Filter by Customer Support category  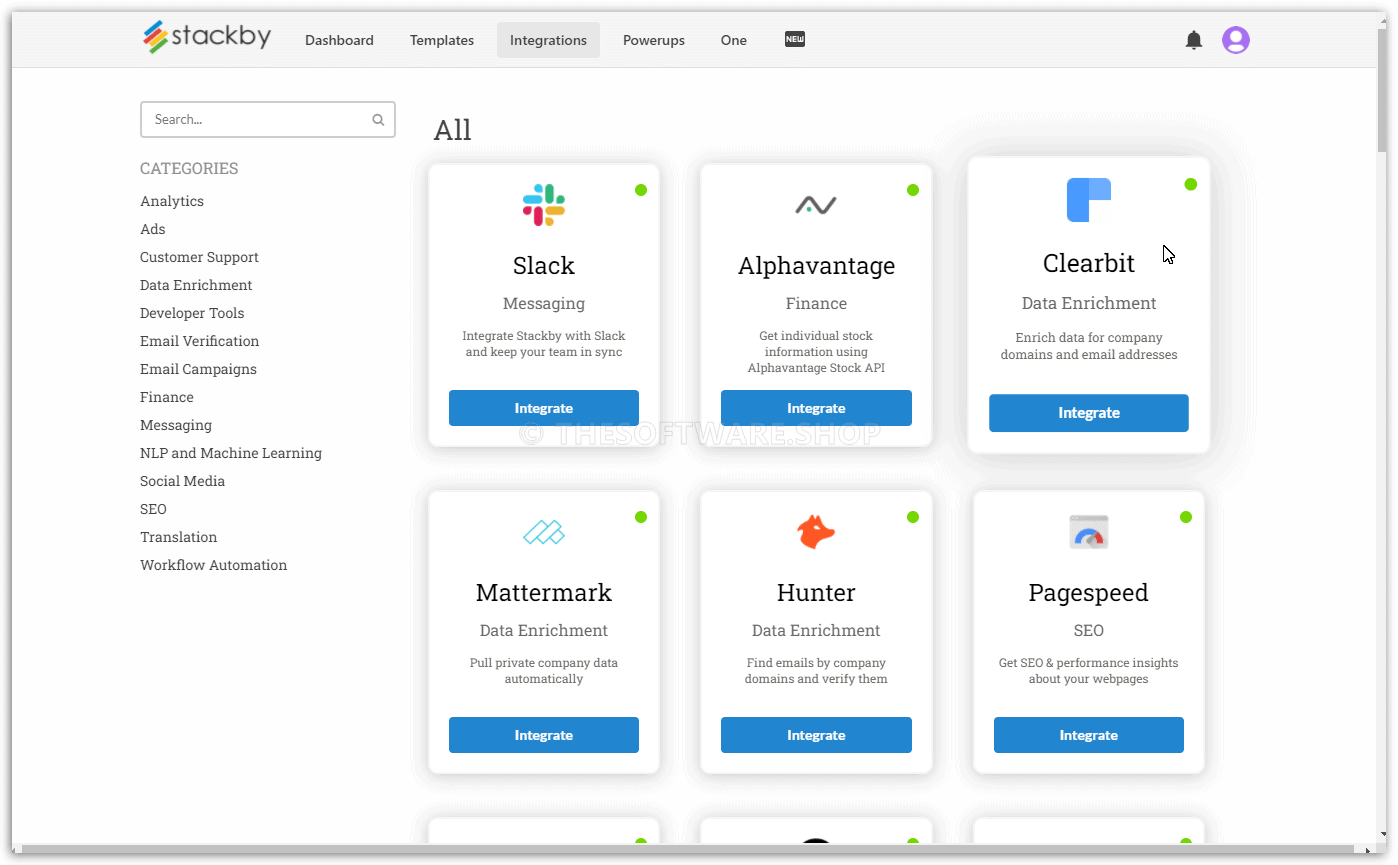click(199, 257)
